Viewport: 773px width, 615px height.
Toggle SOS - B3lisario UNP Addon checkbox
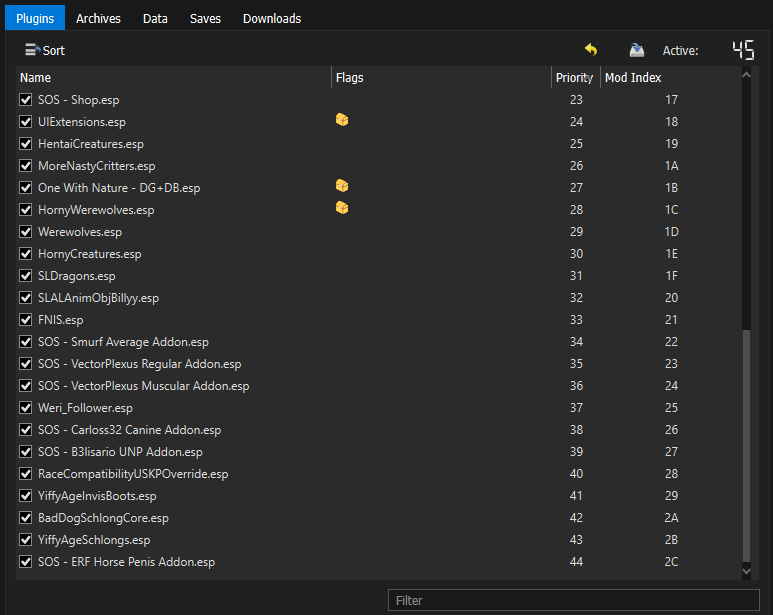[26, 451]
